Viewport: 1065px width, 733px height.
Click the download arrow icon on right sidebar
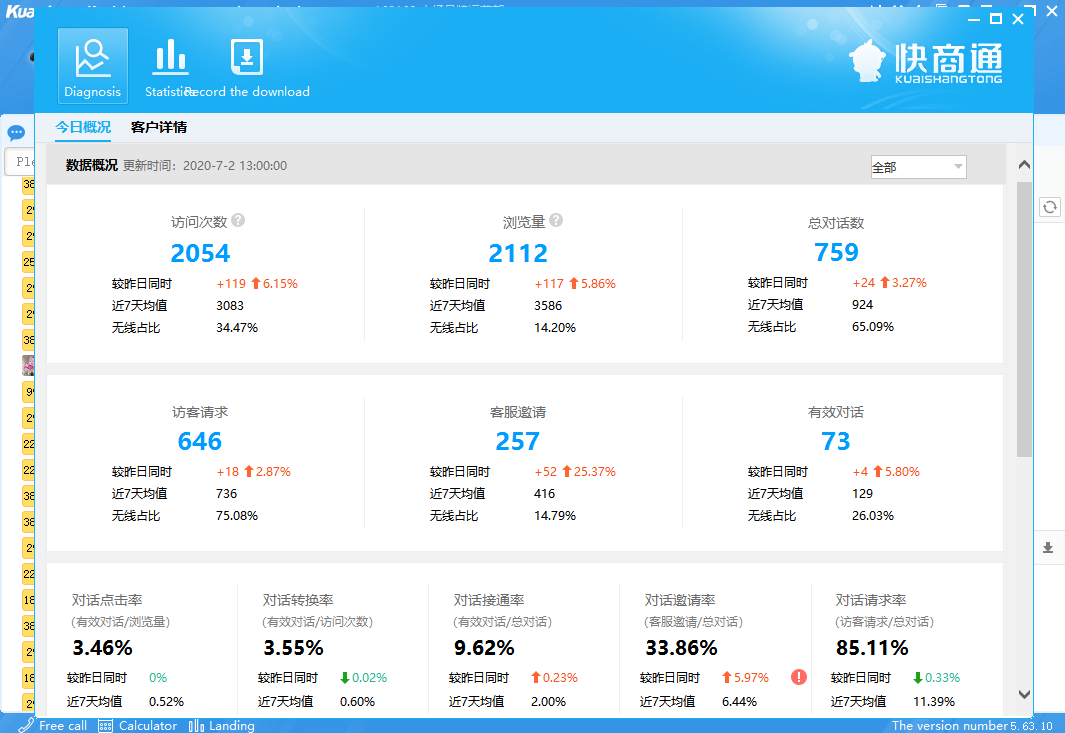[1048, 547]
